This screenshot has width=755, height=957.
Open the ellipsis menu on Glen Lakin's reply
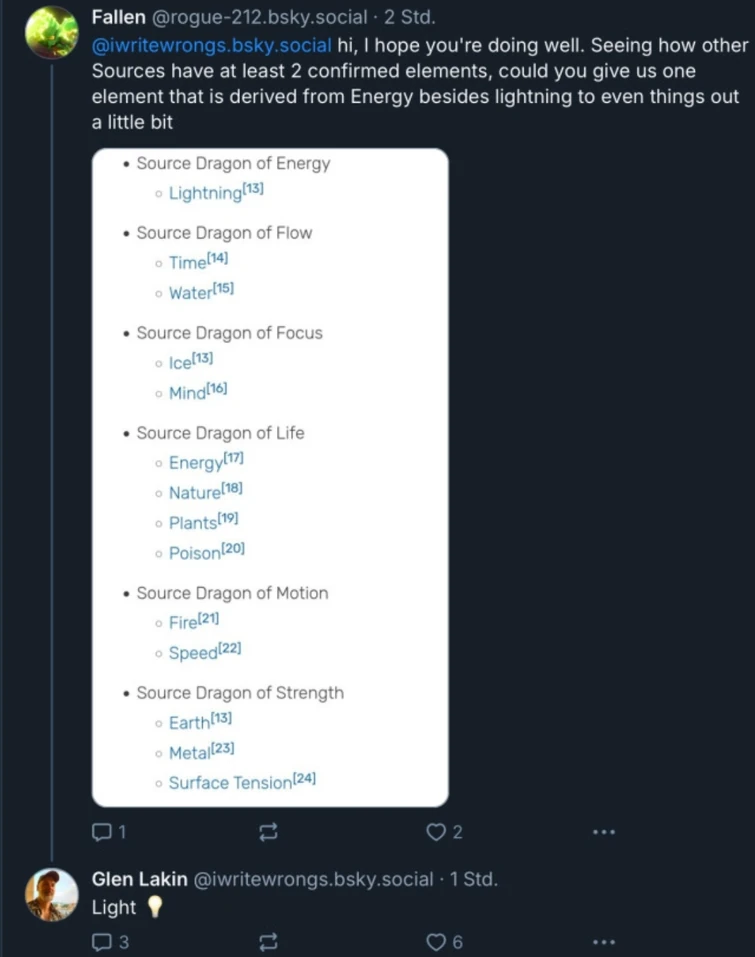603,941
